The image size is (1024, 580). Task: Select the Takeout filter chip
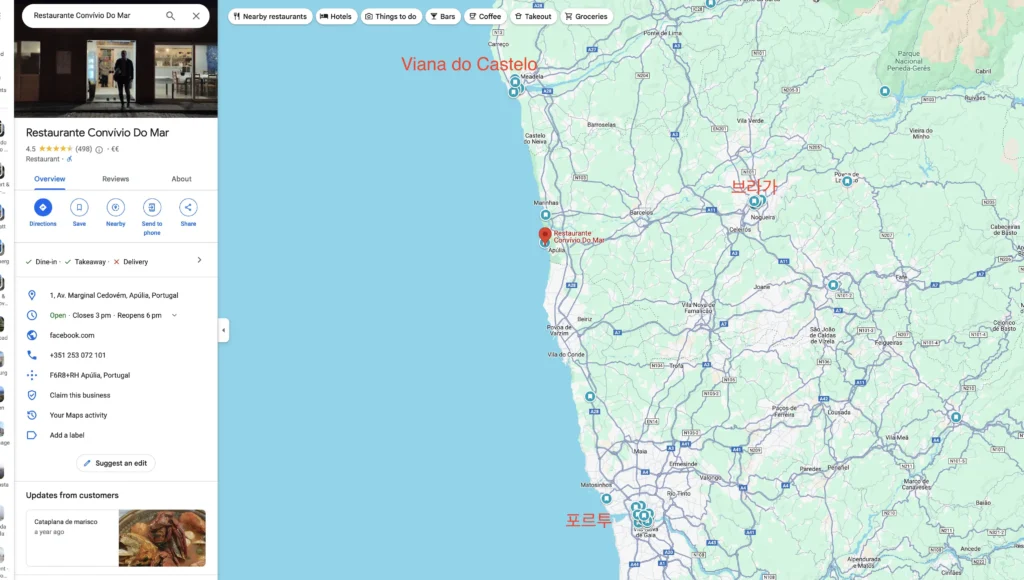[x=534, y=16]
